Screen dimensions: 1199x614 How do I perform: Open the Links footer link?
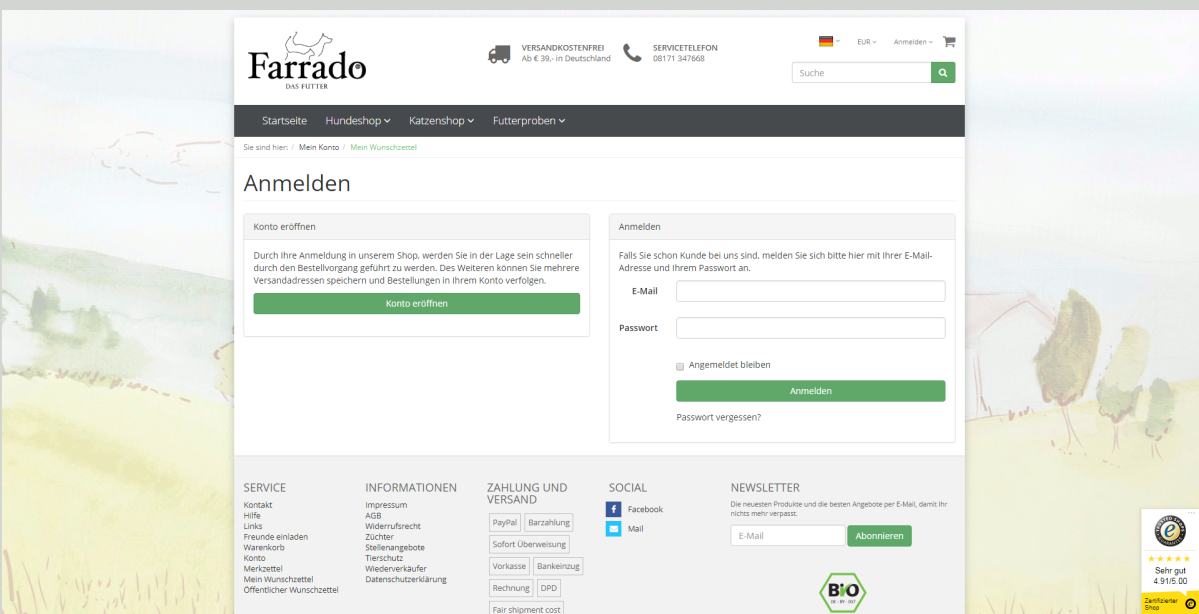click(253, 526)
